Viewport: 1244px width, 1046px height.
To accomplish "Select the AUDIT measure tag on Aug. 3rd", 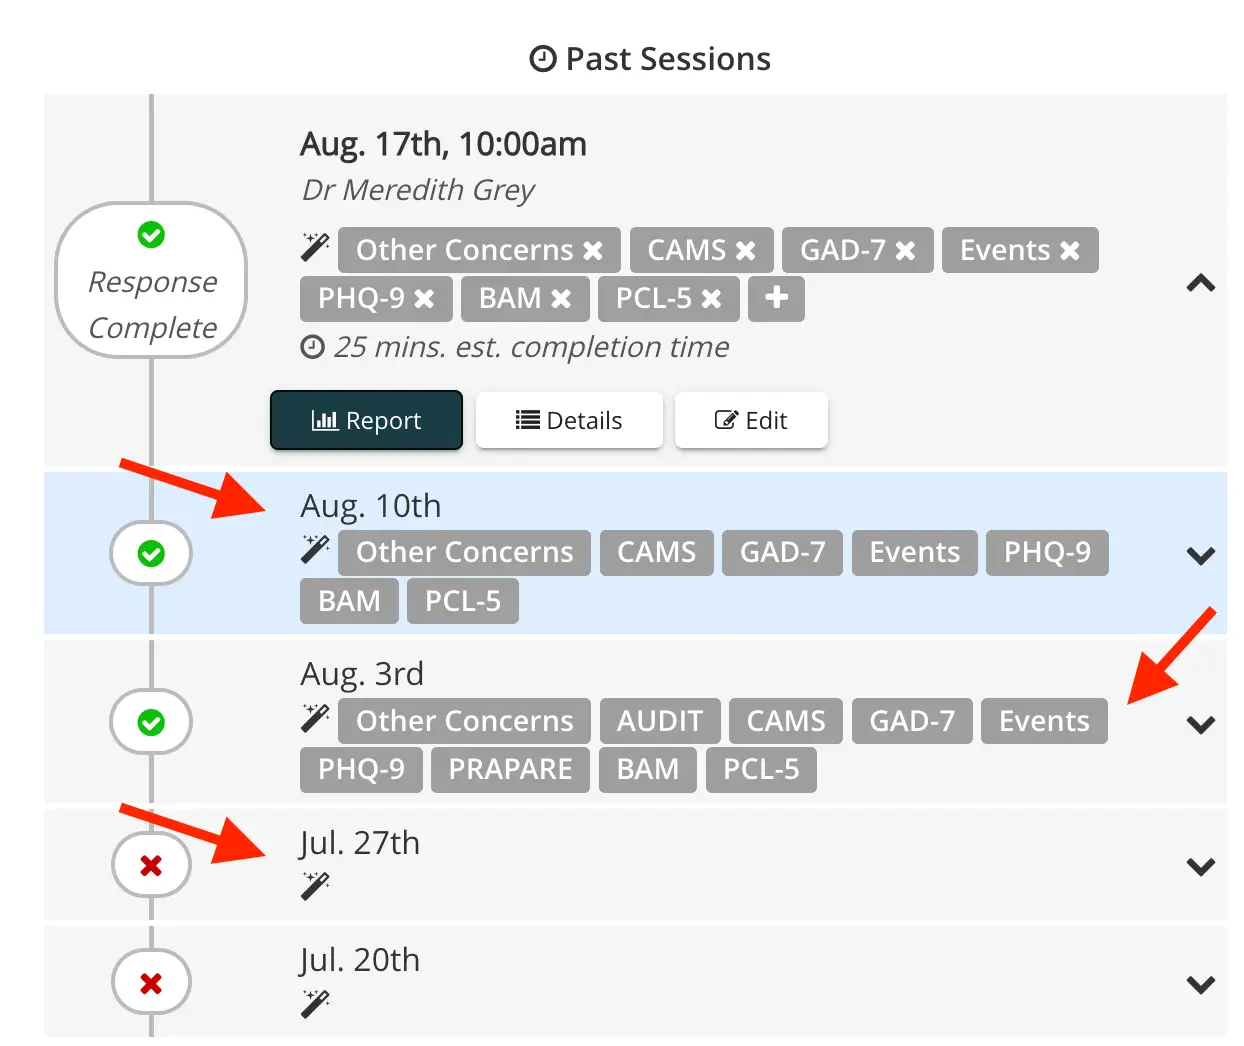I will tap(660, 720).
